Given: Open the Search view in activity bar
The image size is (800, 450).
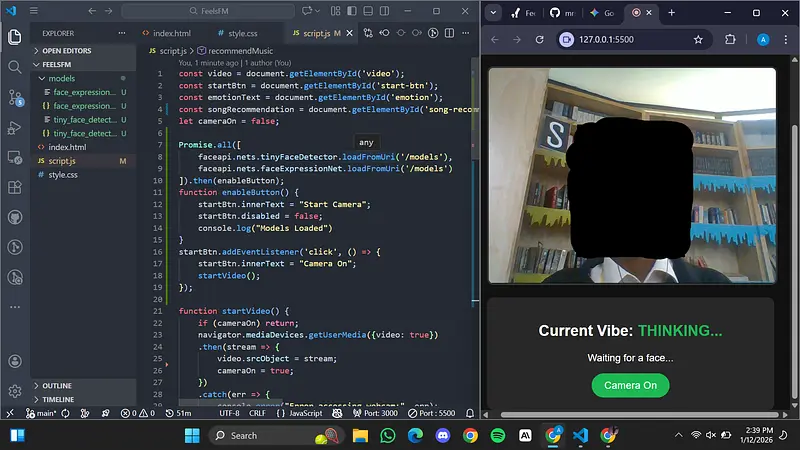Looking at the screenshot, I should 15,67.
